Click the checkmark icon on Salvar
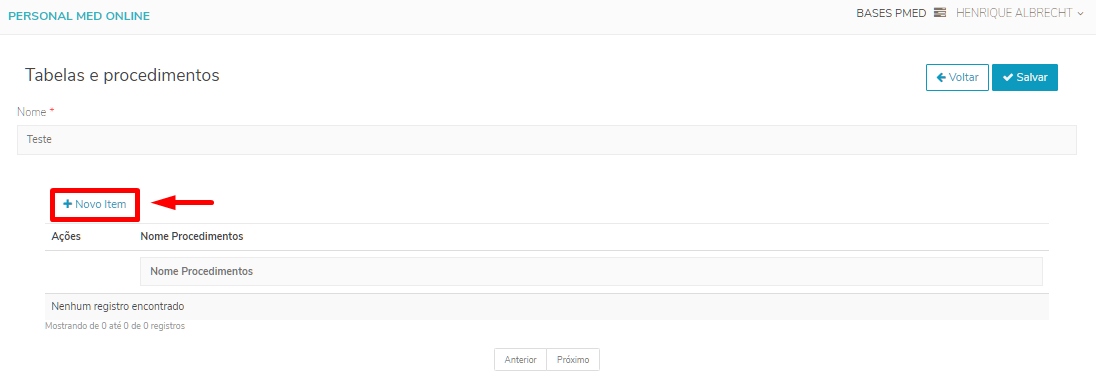 [1007, 78]
